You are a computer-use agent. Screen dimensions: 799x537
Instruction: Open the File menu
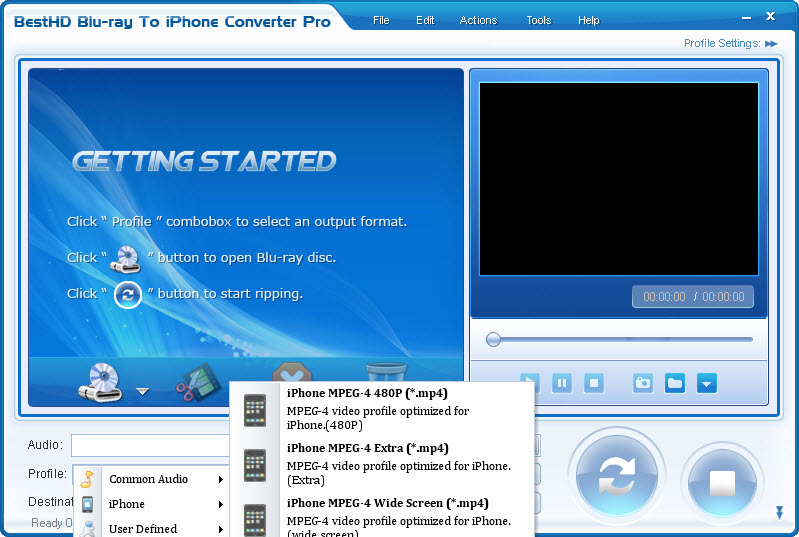pos(381,20)
